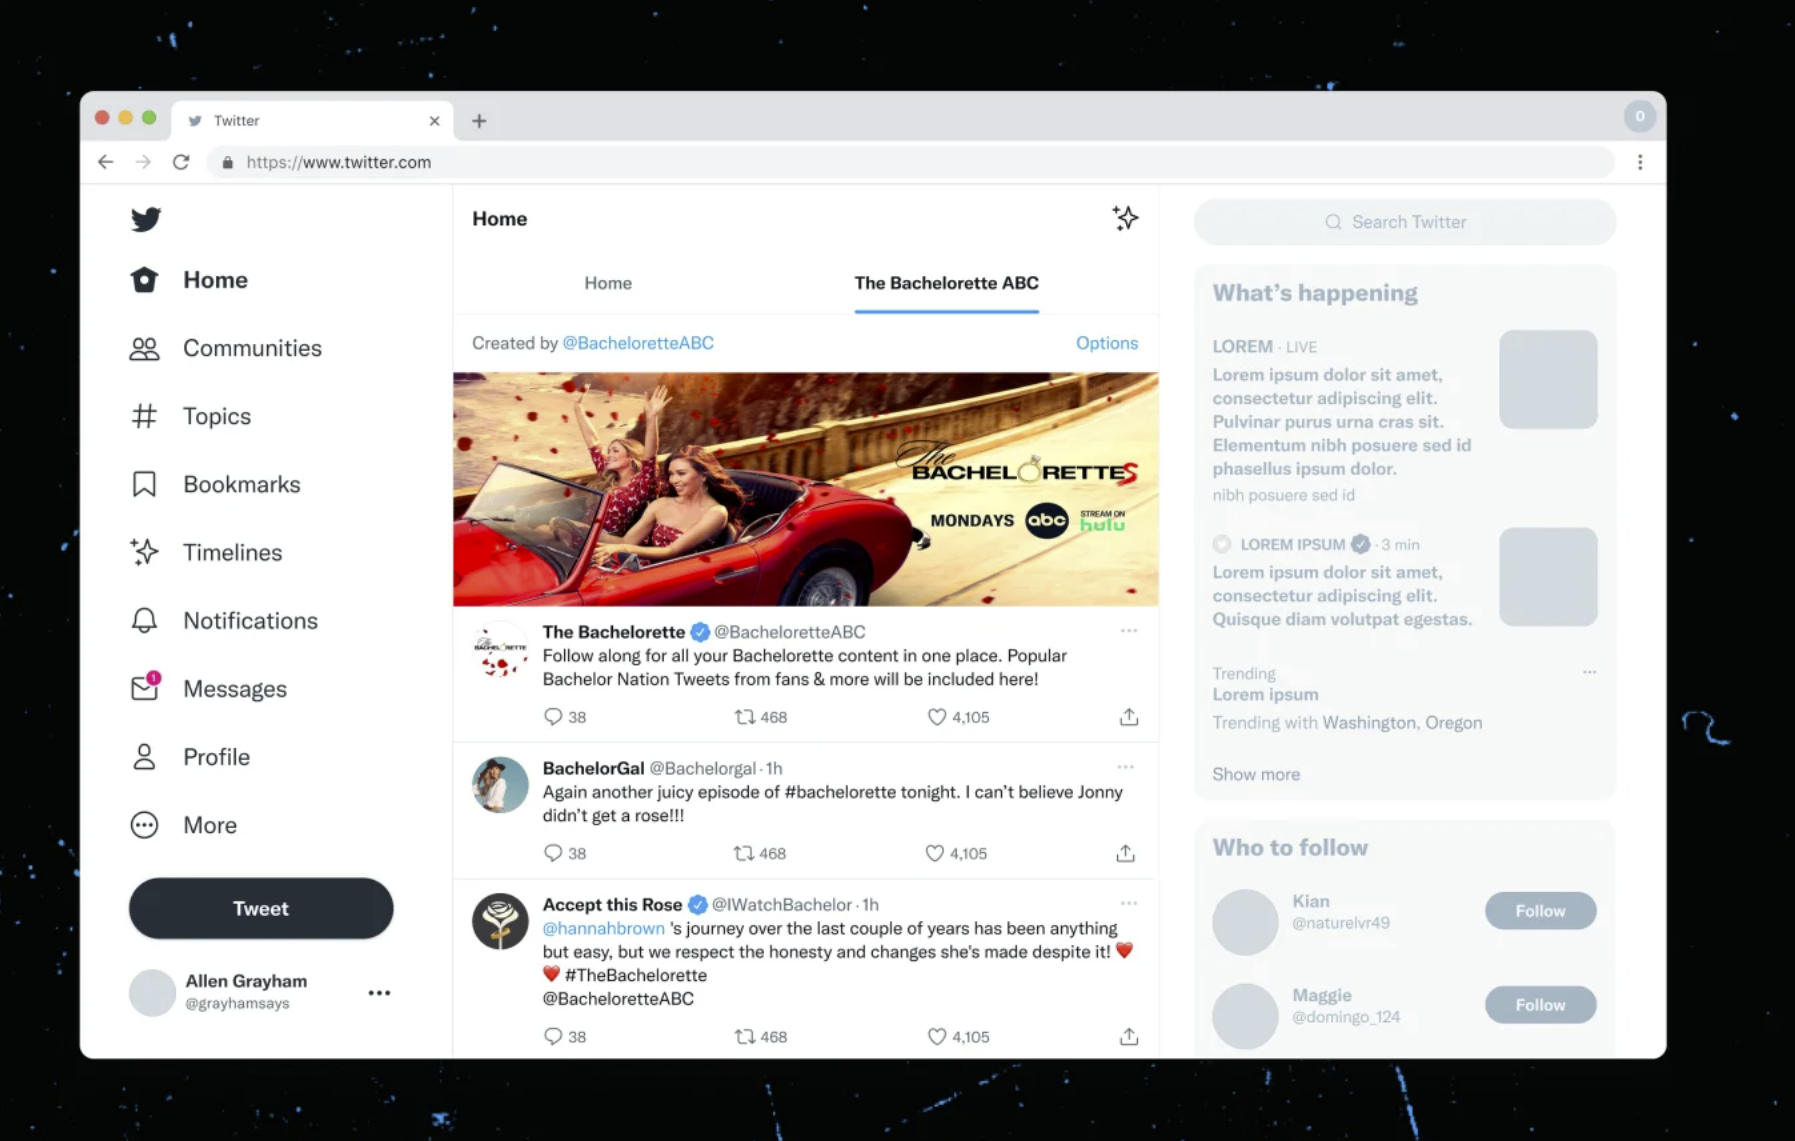Open Bookmarks from the sidebar

[x=215, y=484]
